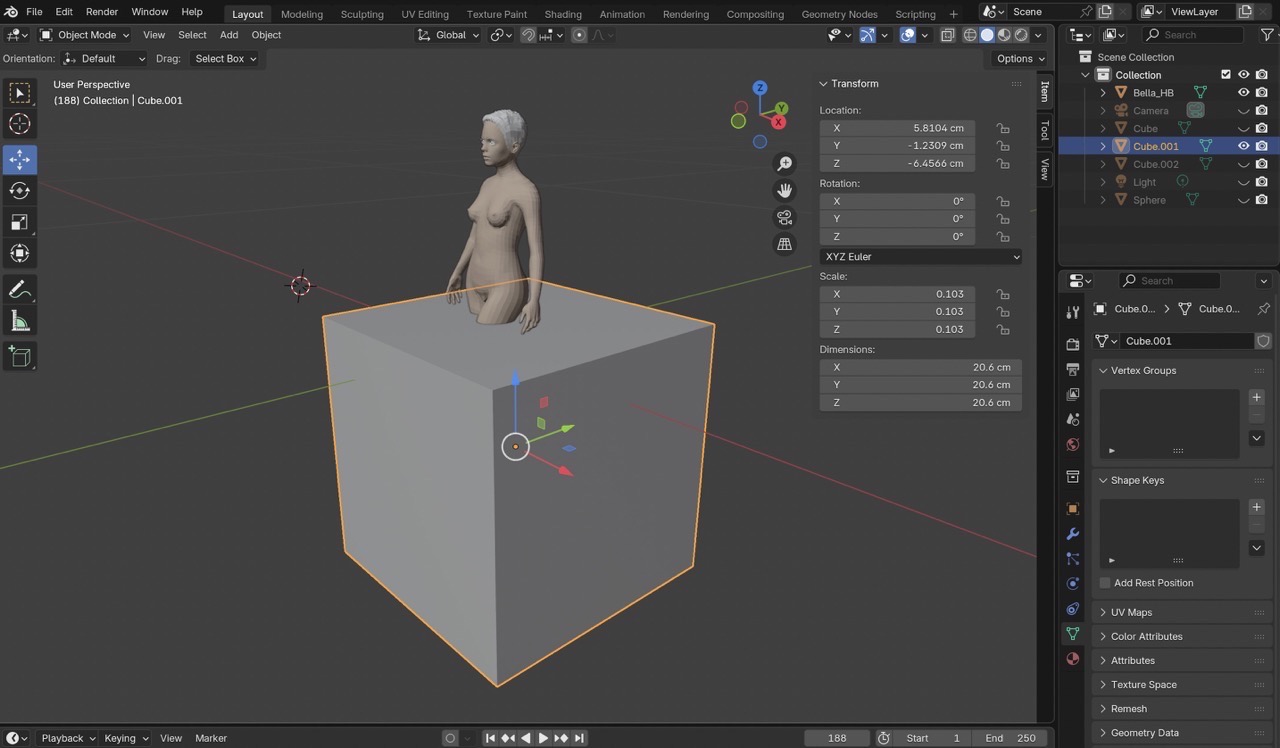Select the Add Cube tool
This screenshot has height=748, width=1280.
tap(20, 356)
